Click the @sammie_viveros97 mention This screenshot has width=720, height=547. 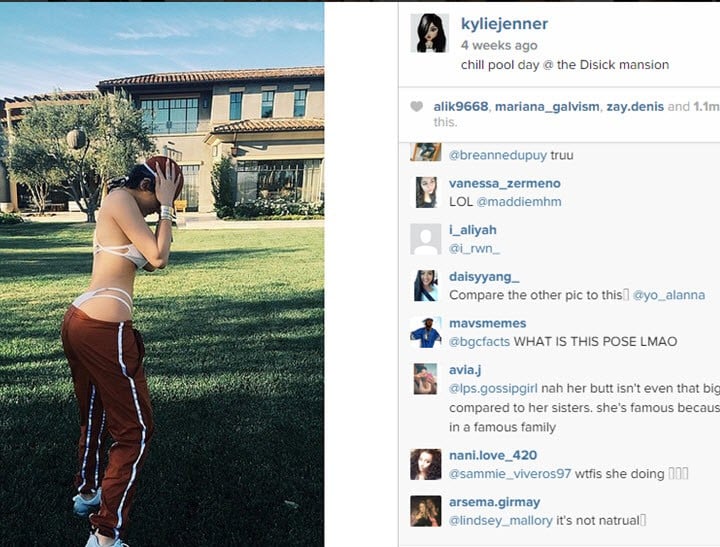pyautogui.click(x=510, y=474)
